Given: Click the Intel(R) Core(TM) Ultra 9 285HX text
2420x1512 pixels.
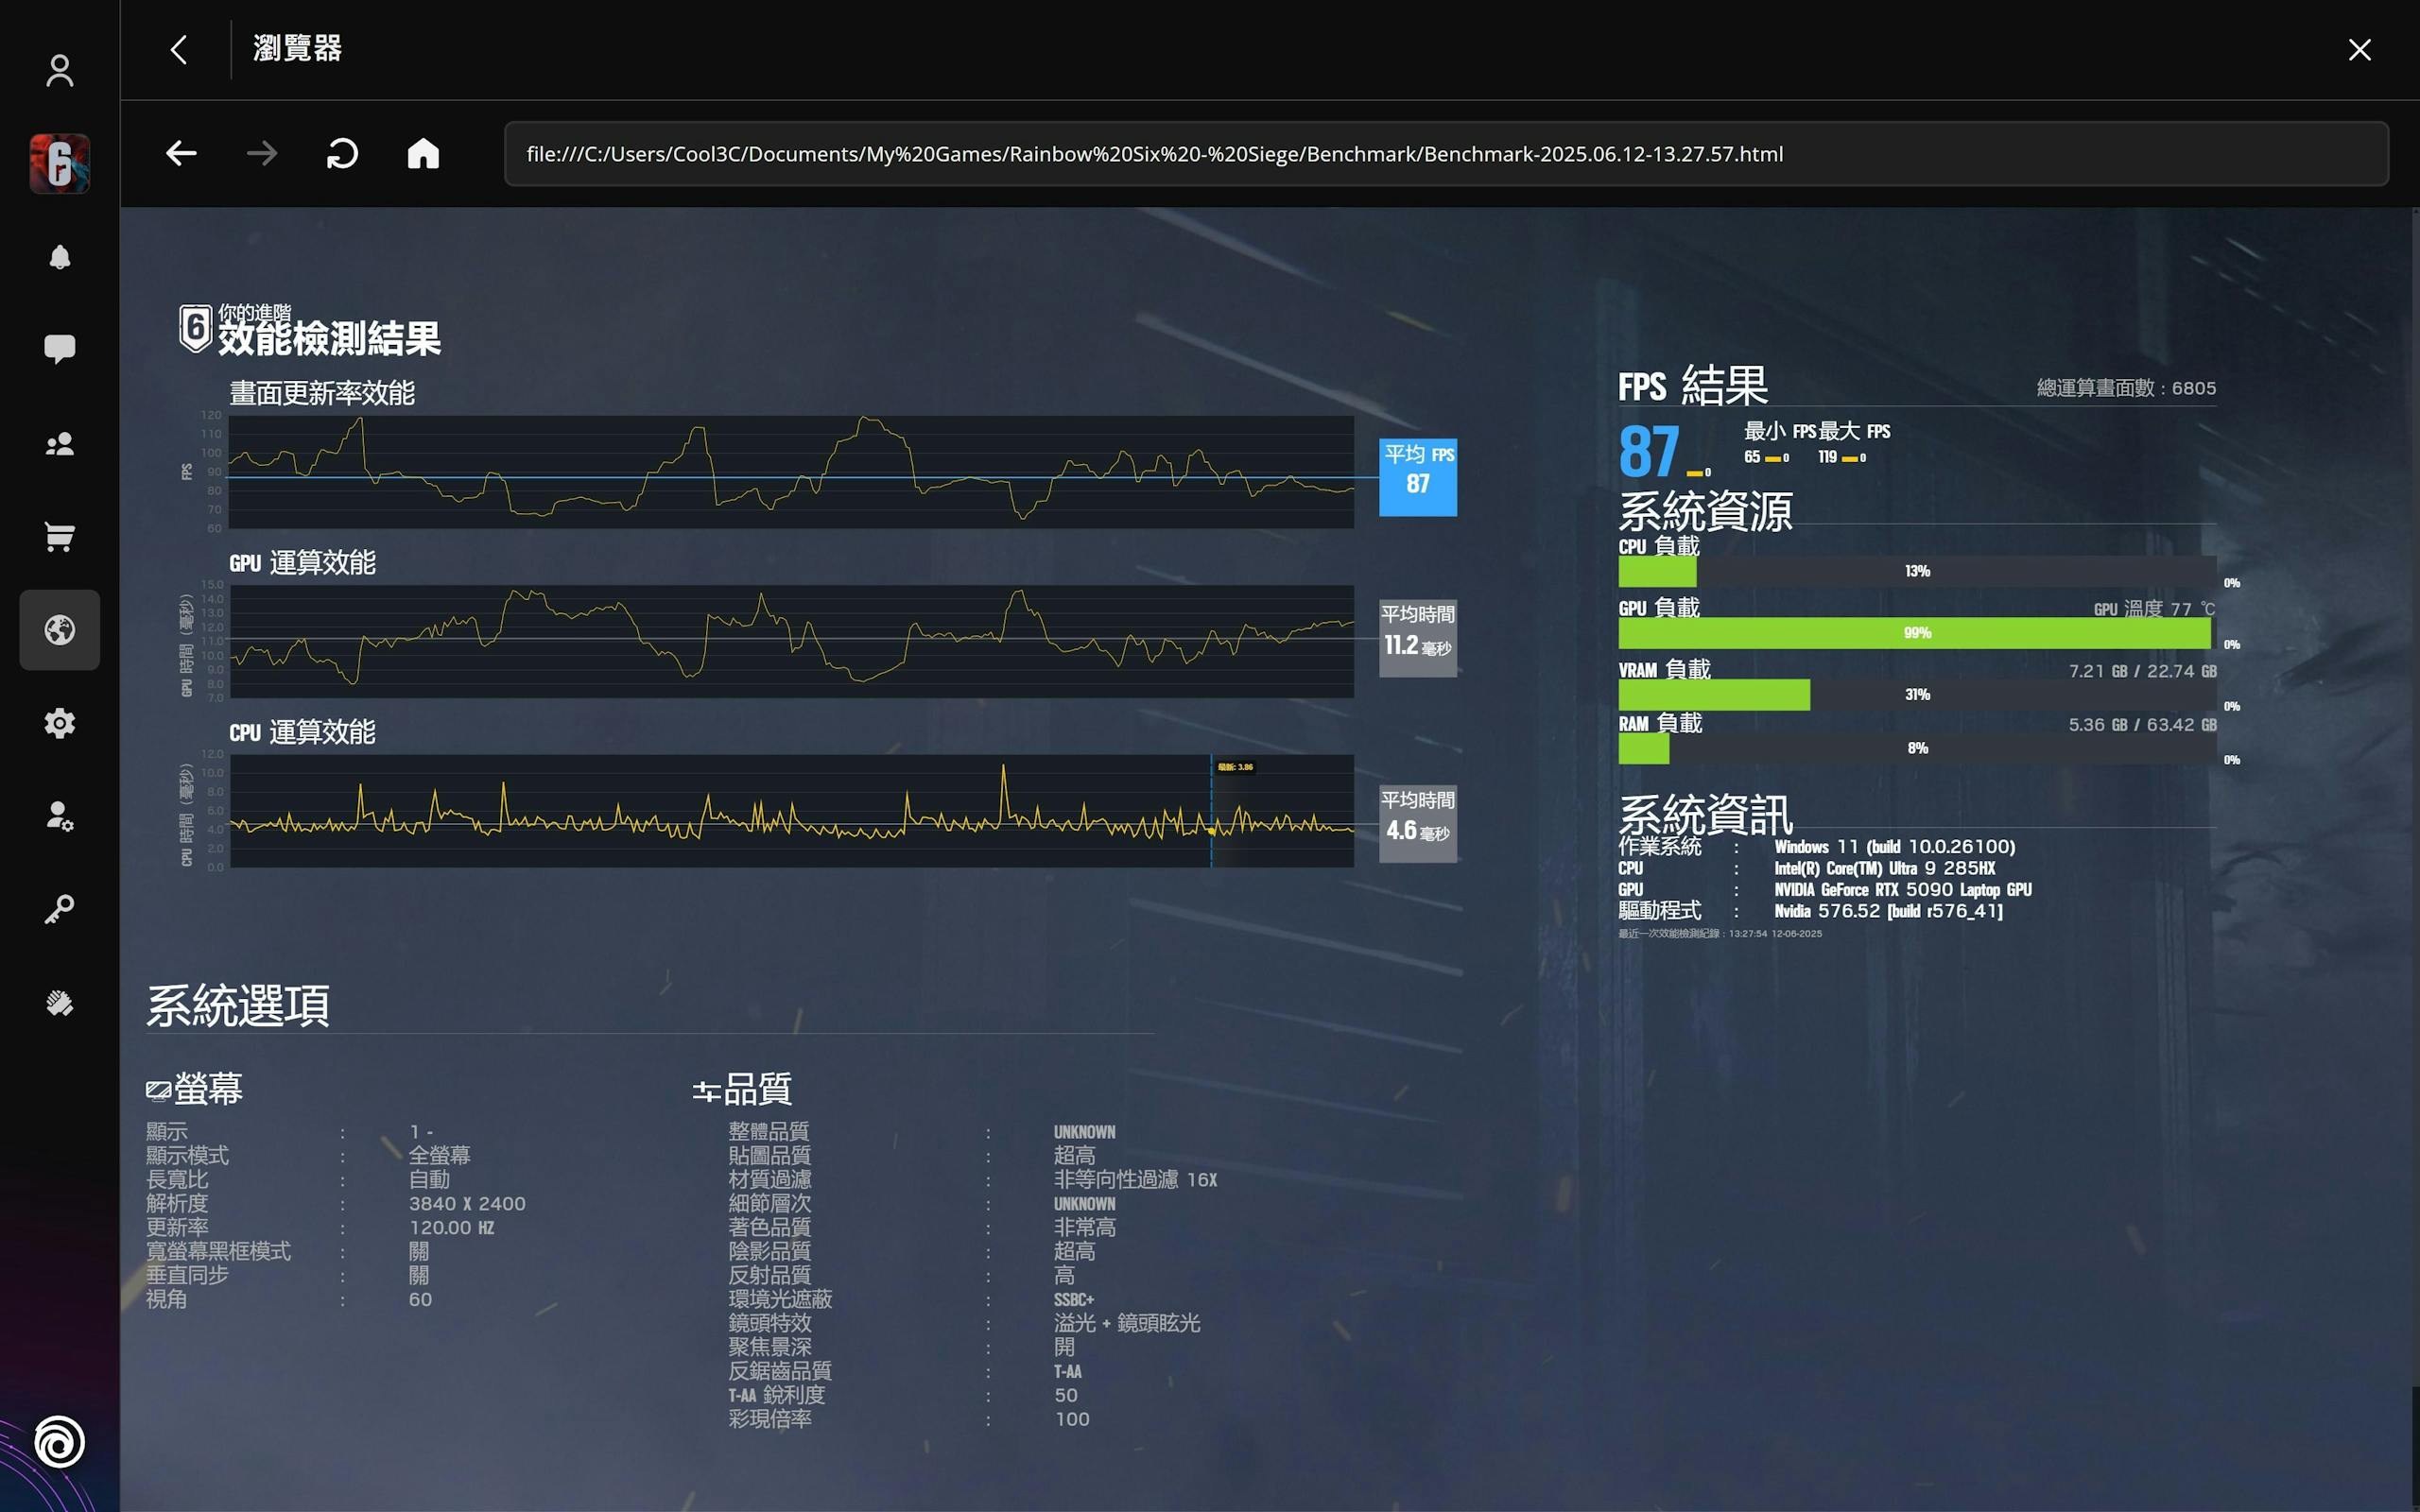Looking at the screenshot, I should pos(1884,868).
